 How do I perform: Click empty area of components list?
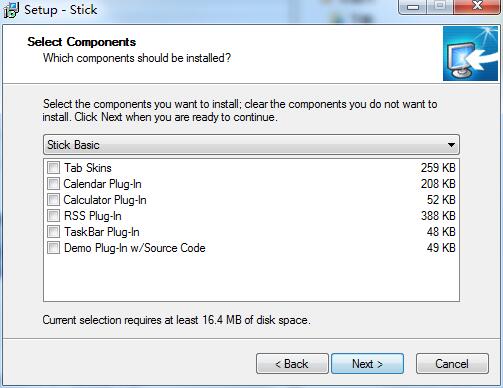(251, 278)
